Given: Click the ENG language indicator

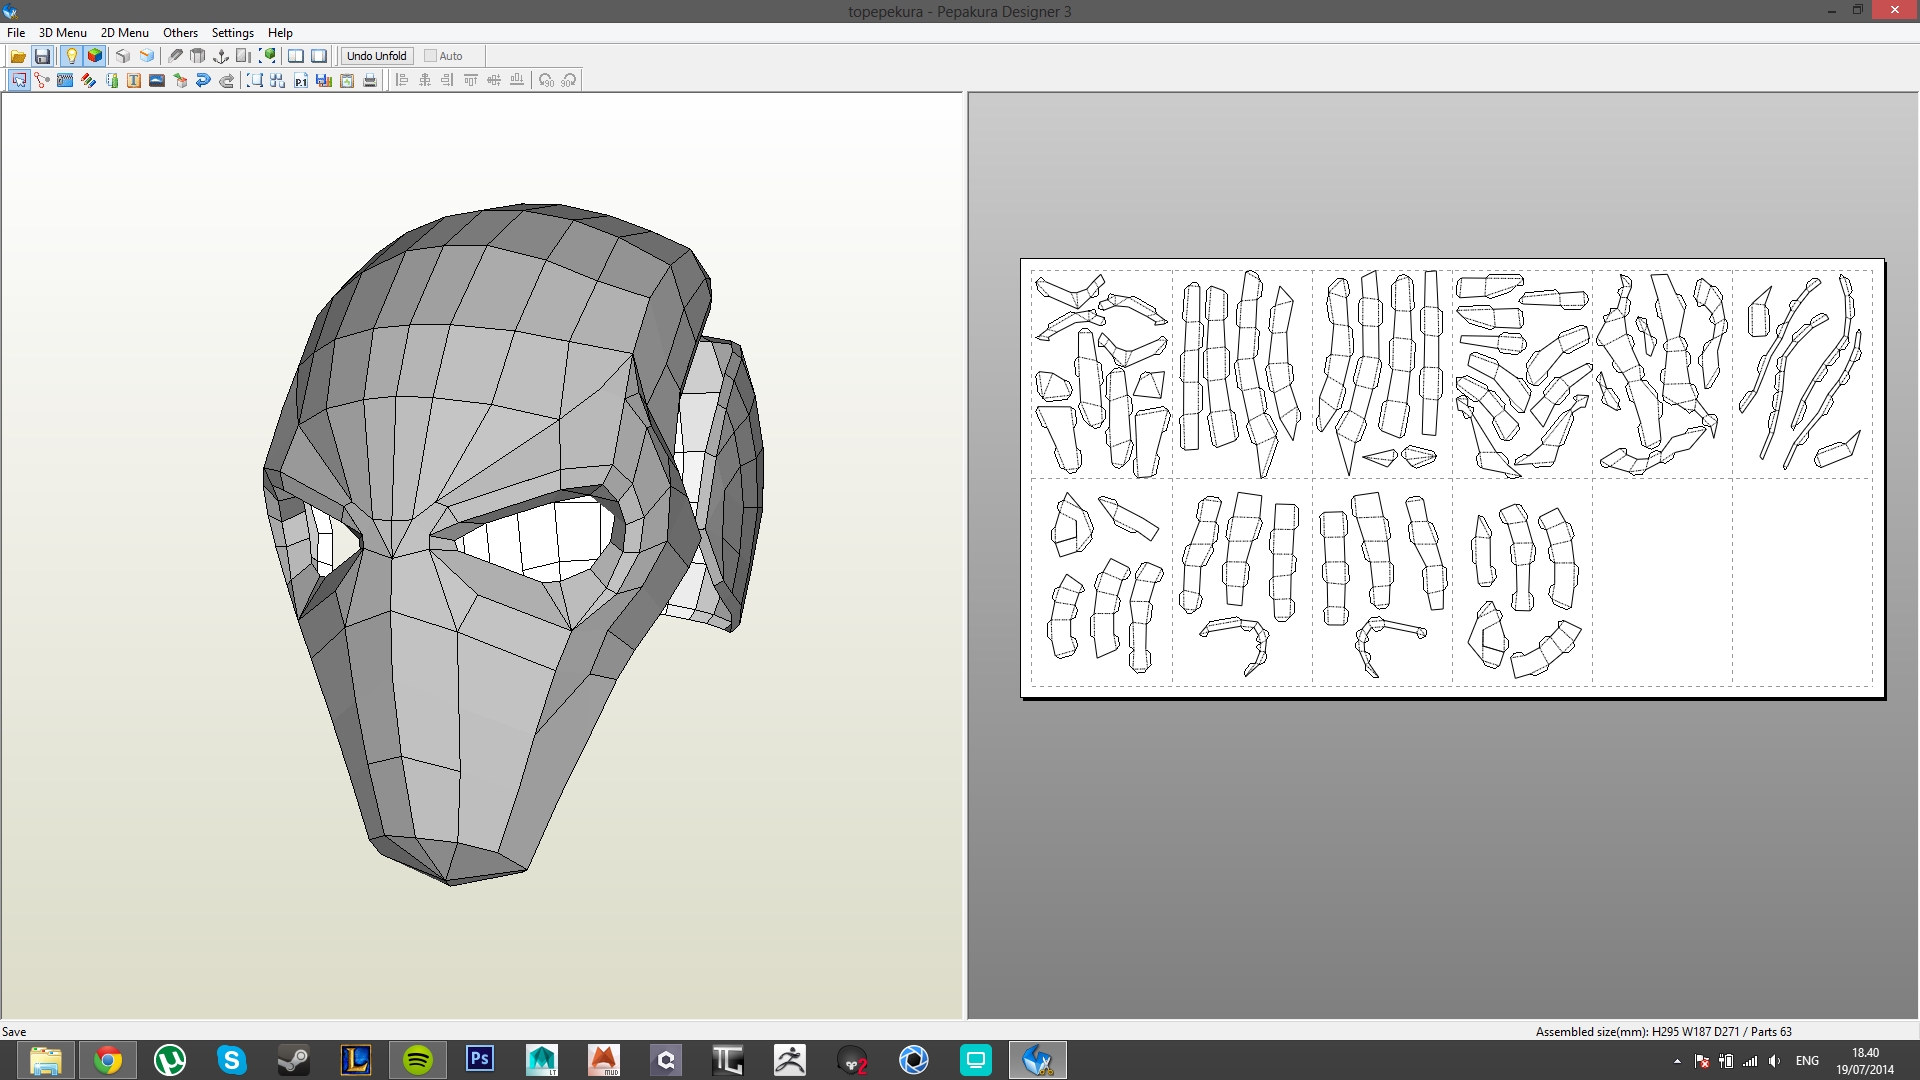Looking at the screenshot, I should (1807, 1061).
